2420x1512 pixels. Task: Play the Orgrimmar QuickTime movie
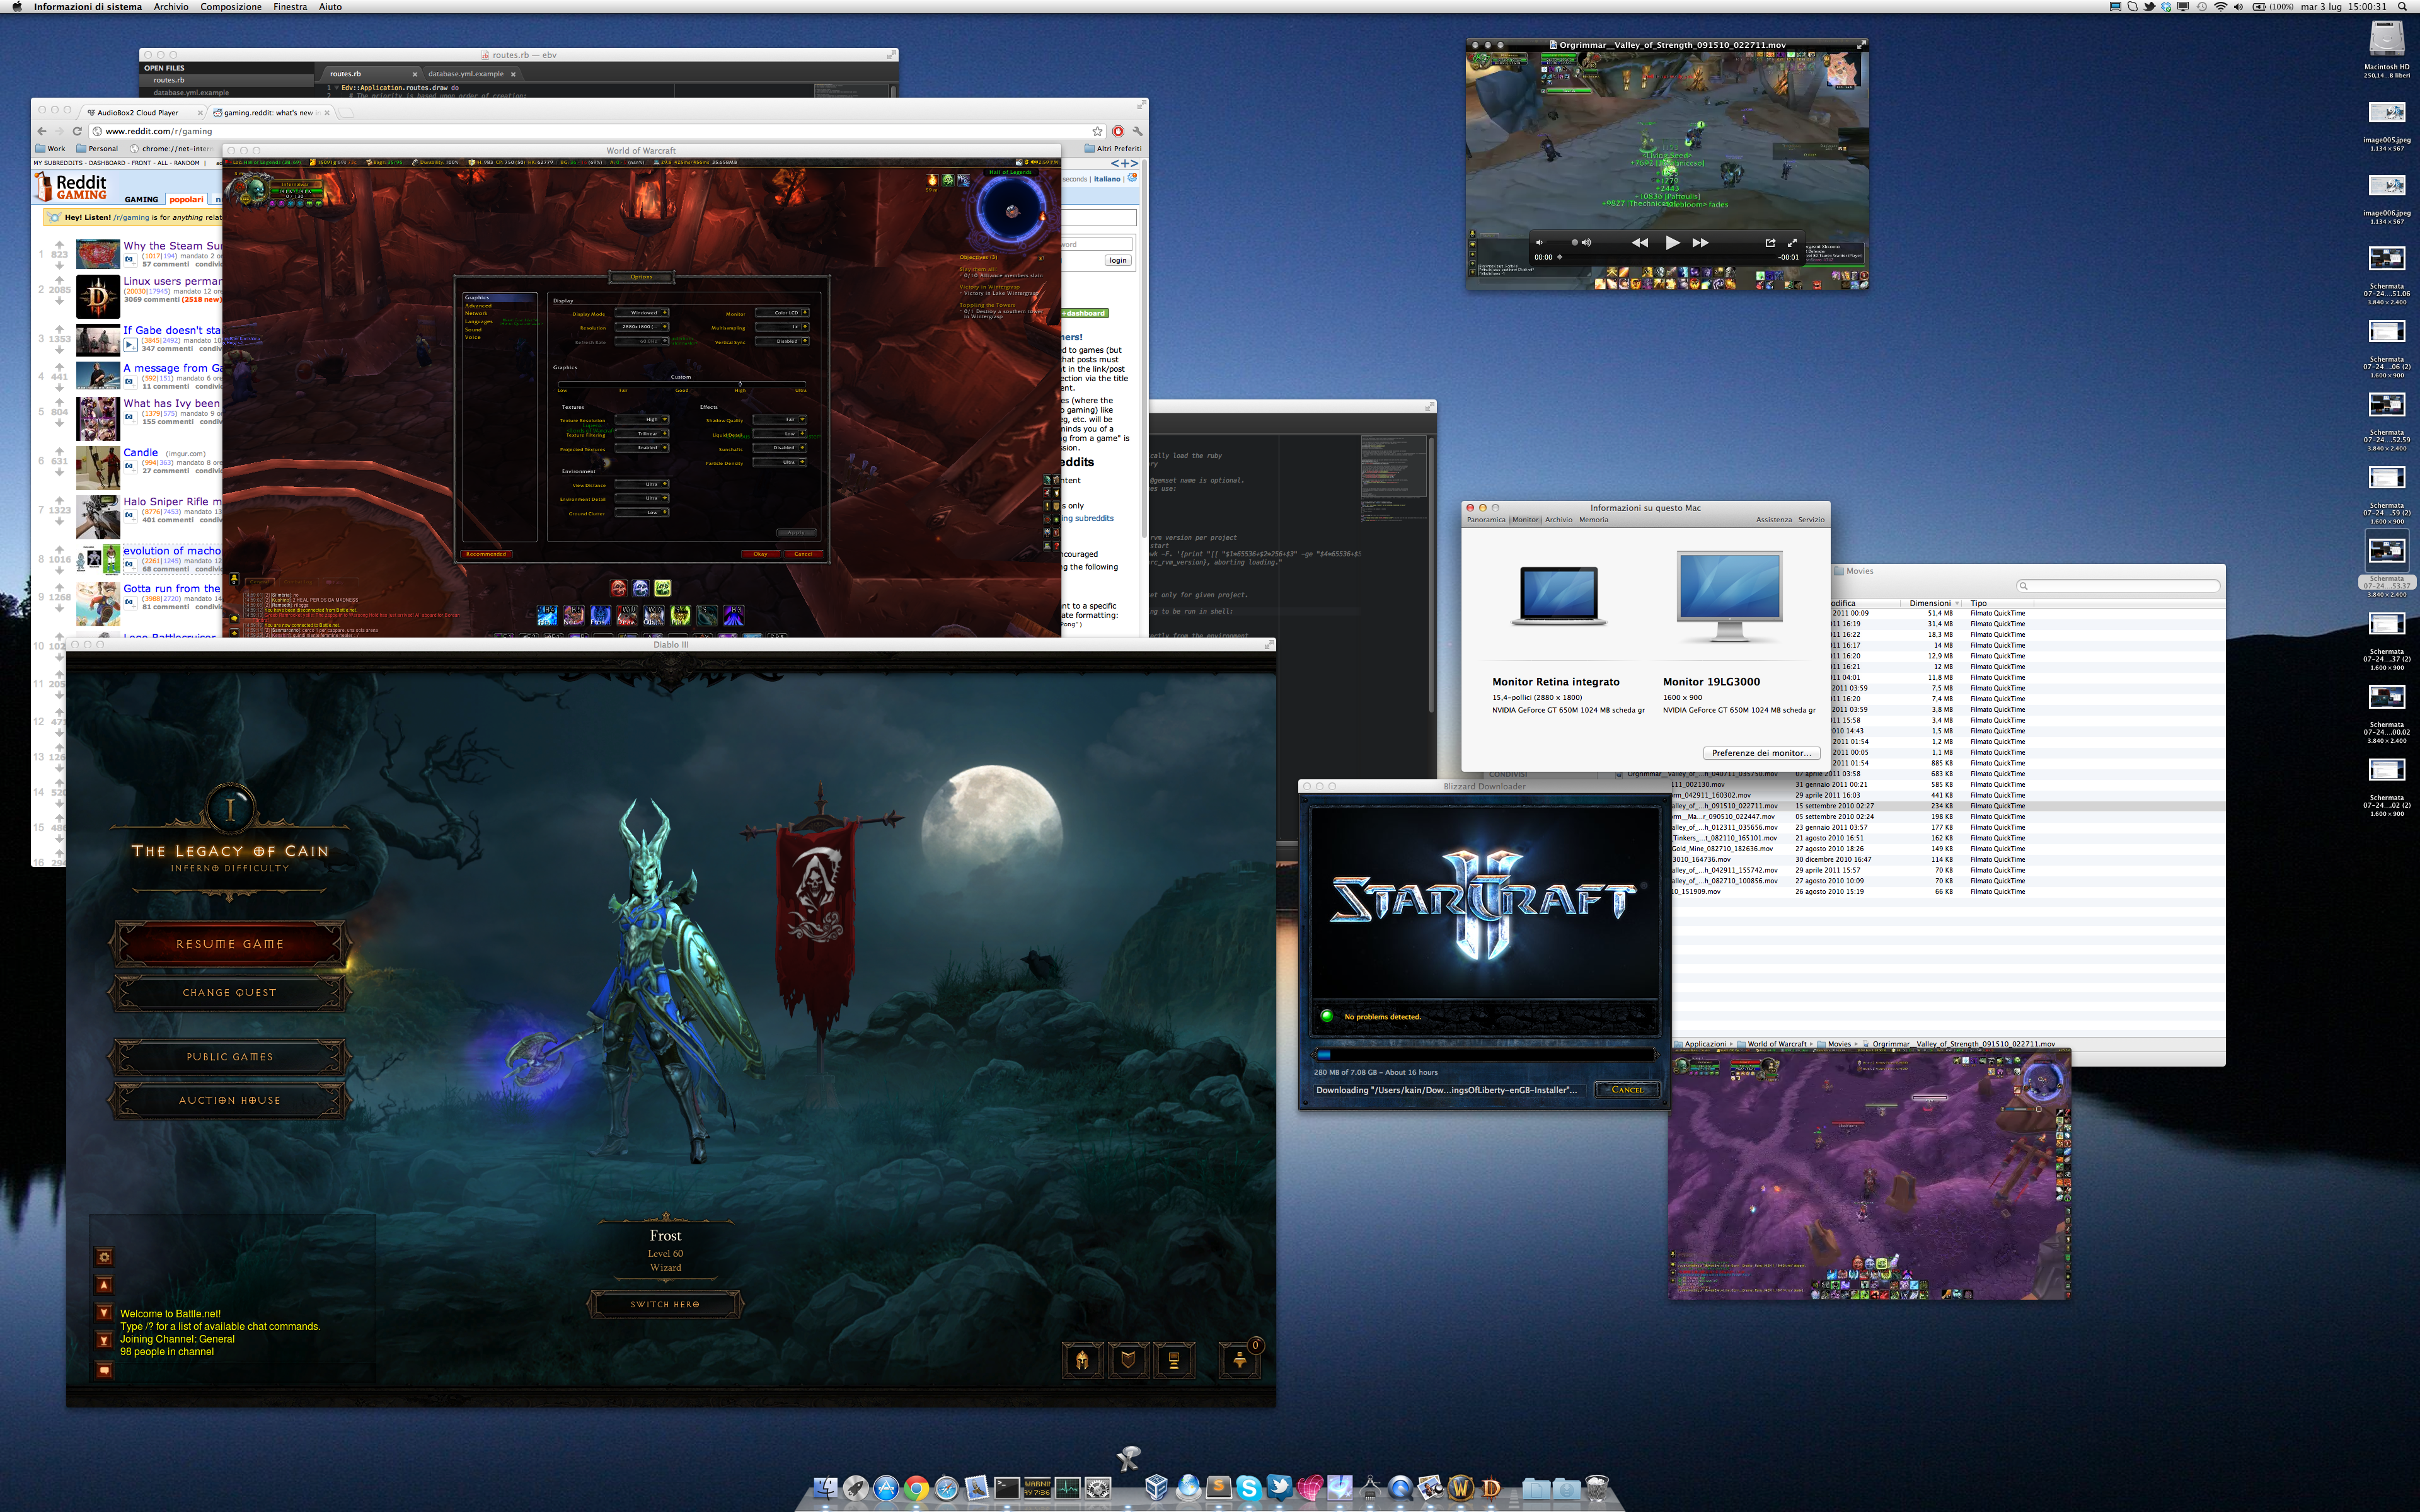[x=1674, y=243]
